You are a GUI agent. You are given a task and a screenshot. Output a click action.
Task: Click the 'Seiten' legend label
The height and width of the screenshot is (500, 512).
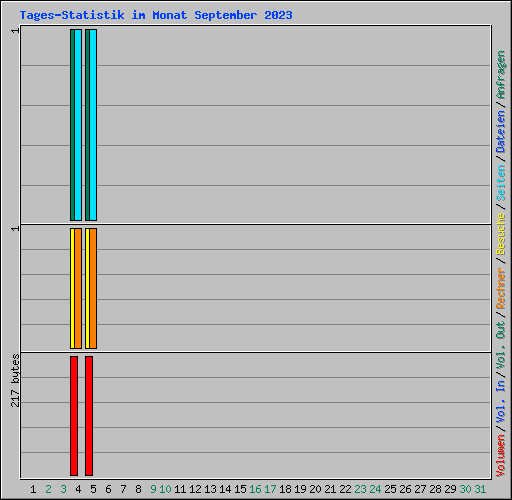coord(501,183)
